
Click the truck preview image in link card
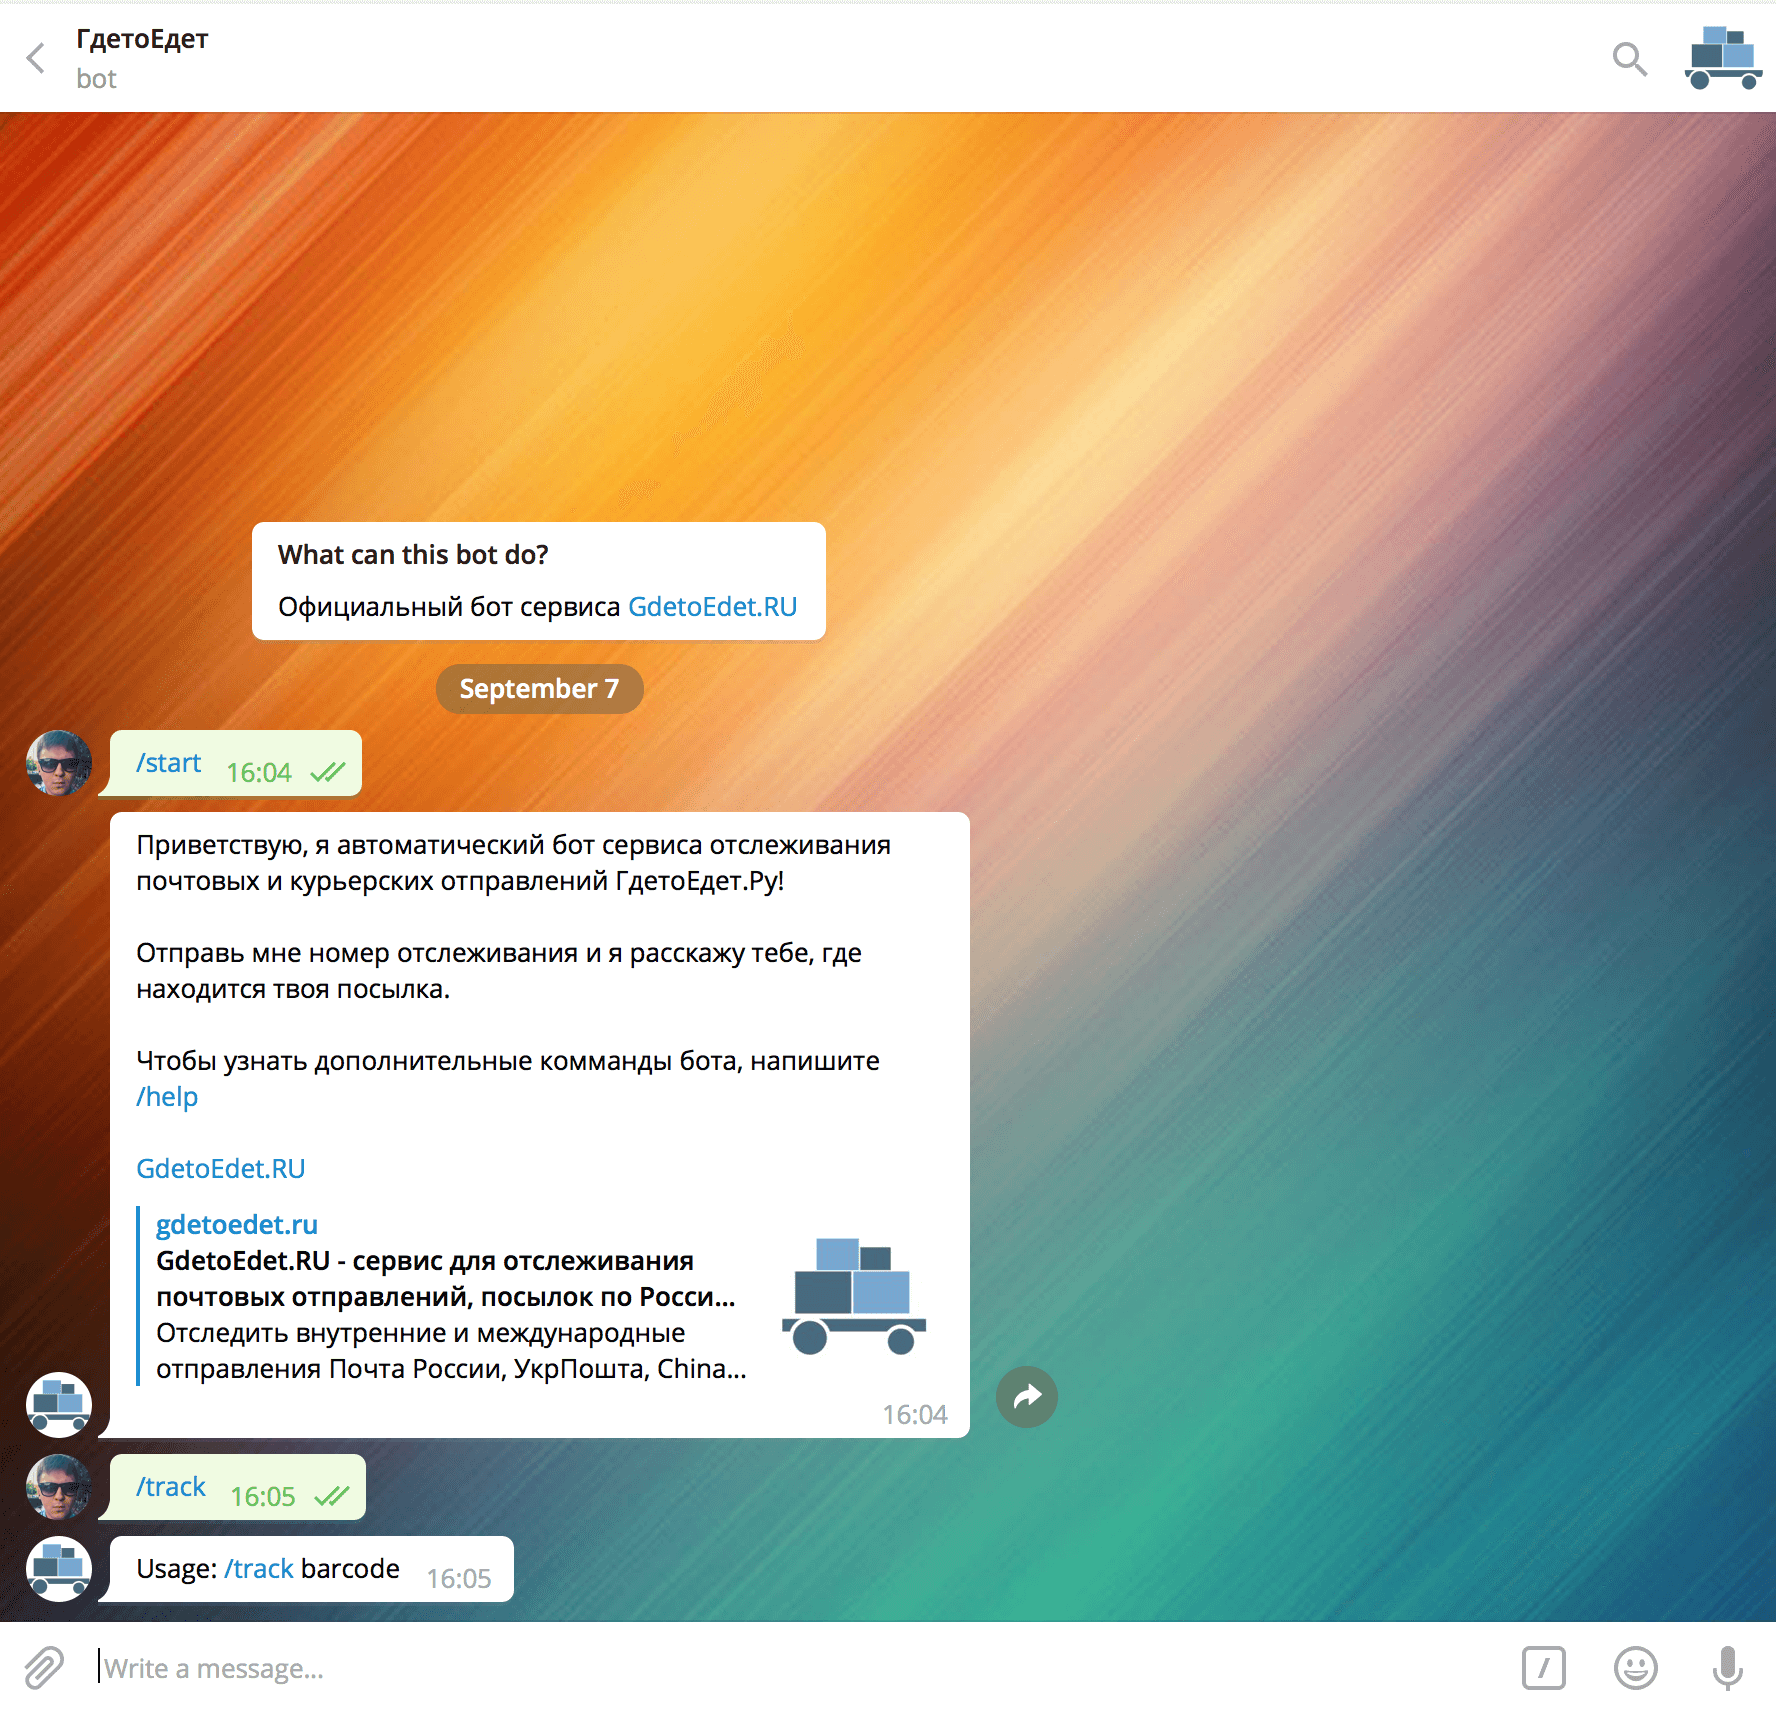(x=854, y=1296)
